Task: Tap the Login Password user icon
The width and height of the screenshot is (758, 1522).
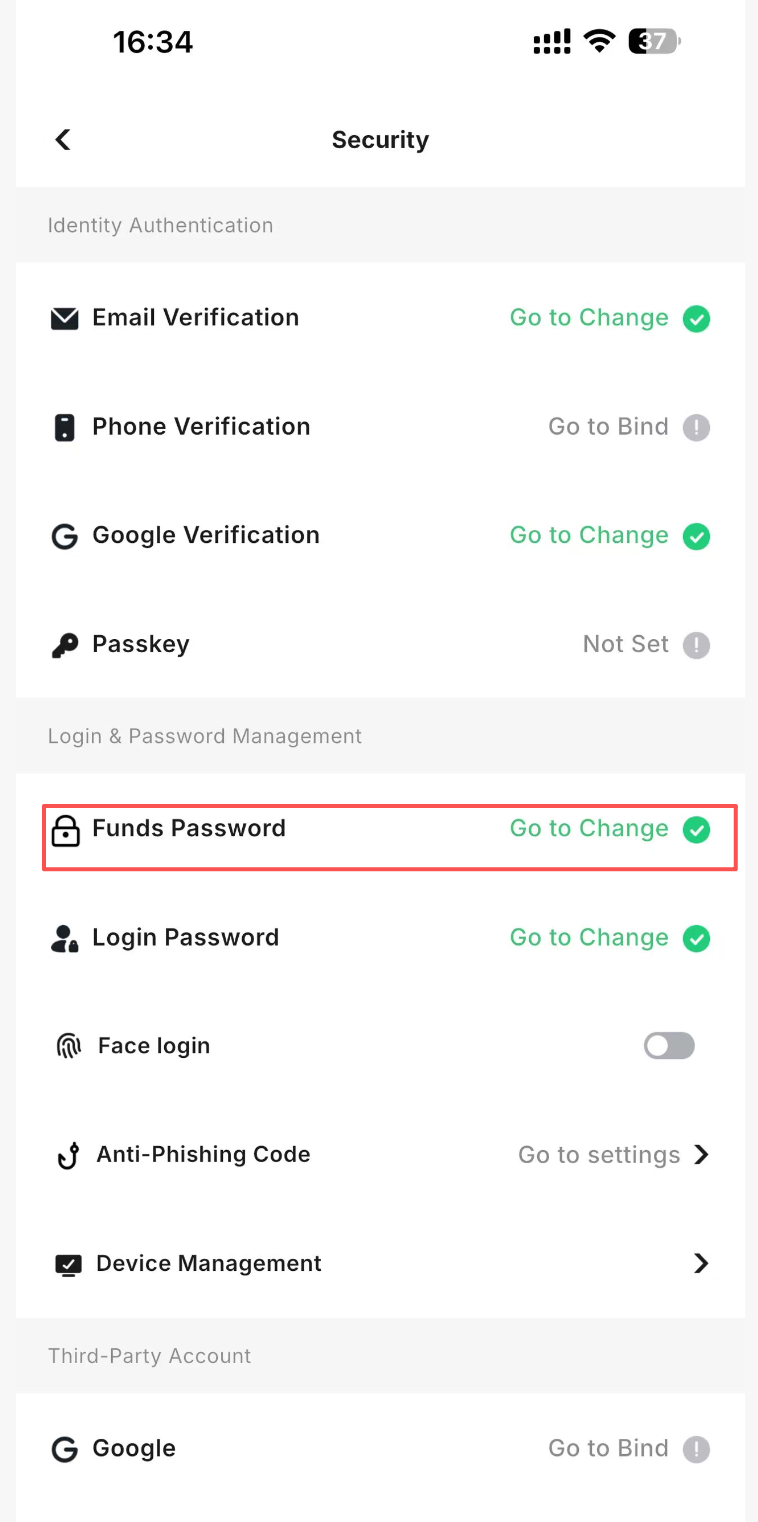Action: coord(64,939)
